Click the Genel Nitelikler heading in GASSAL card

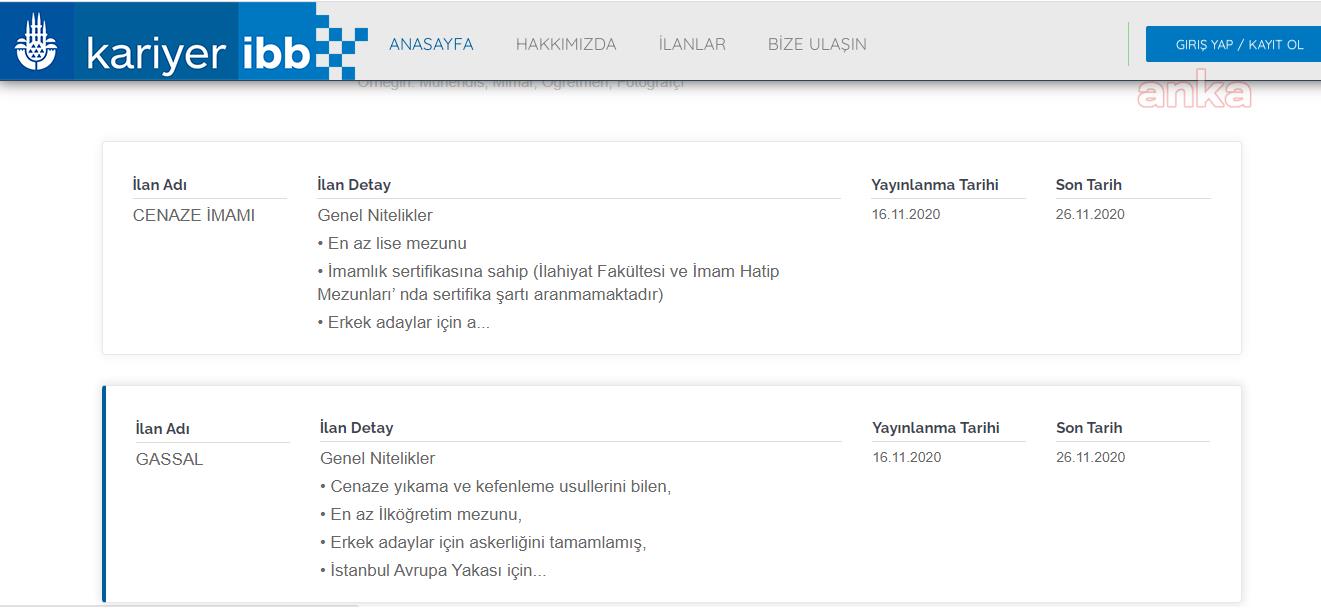(x=378, y=458)
